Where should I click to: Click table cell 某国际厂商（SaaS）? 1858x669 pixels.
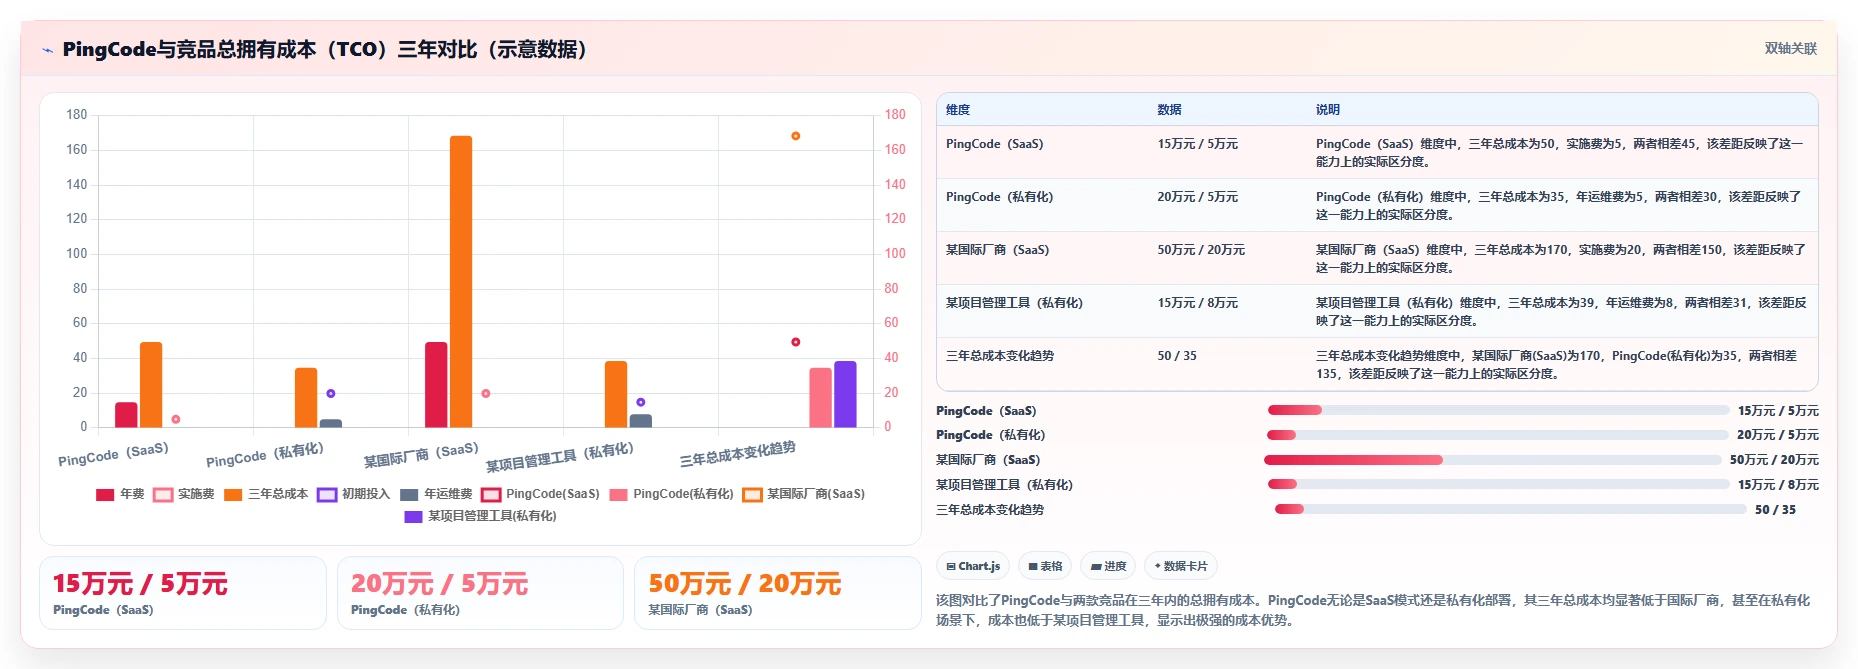(x=997, y=250)
